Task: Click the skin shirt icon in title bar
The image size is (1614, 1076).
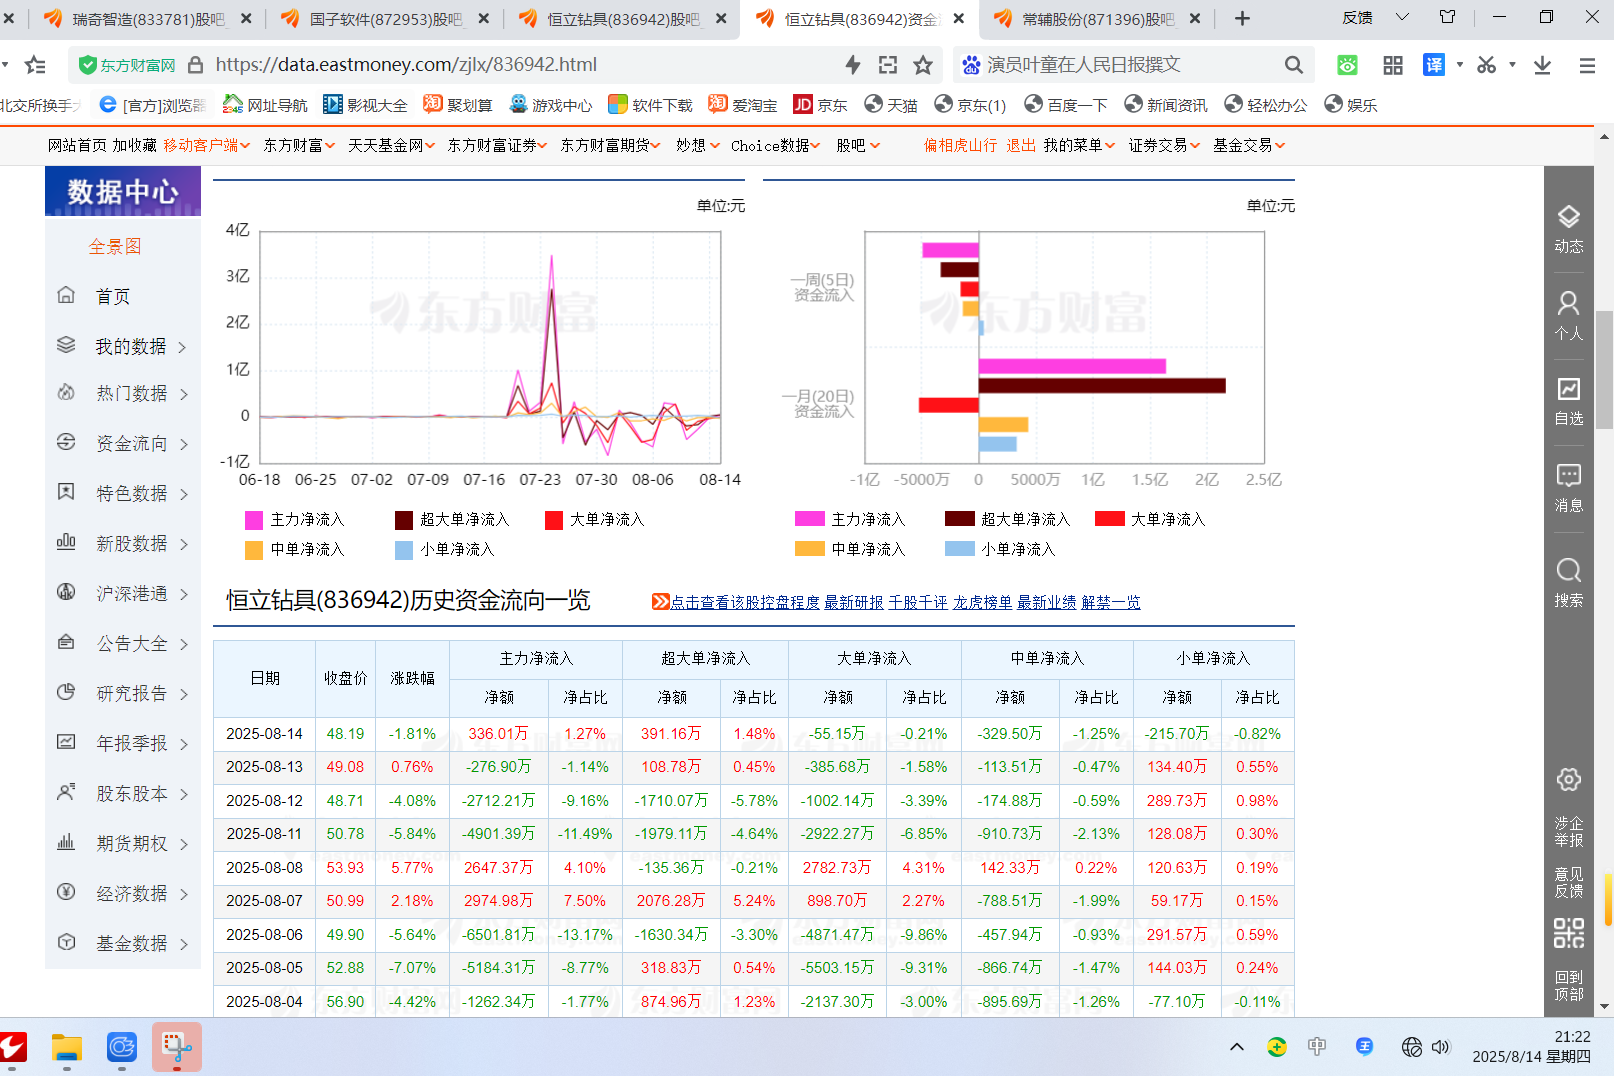Action: (x=1447, y=17)
